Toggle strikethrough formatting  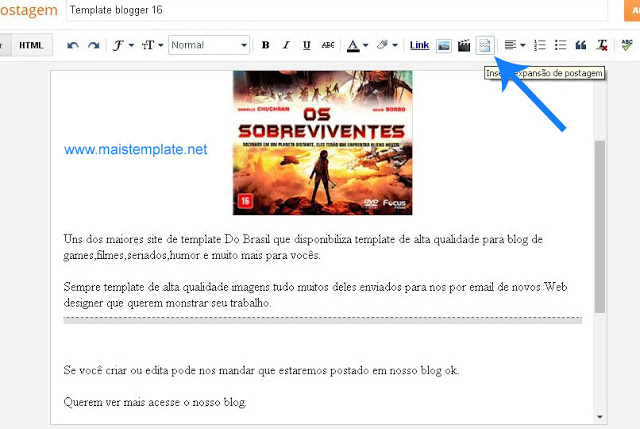pyautogui.click(x=328, y=45)
